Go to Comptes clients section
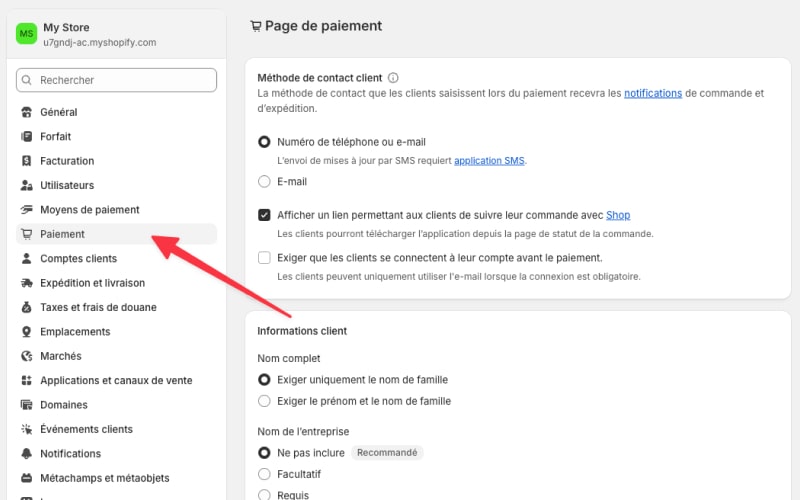This screenshot has width=800, height=500. pos(78,259)
